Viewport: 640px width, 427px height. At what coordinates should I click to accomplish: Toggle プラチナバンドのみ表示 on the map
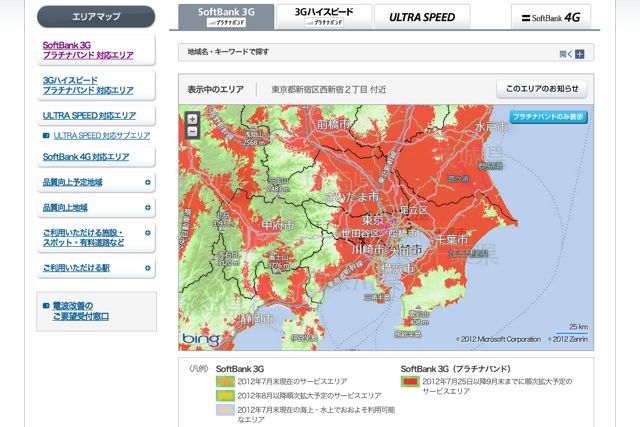point(548,117)
